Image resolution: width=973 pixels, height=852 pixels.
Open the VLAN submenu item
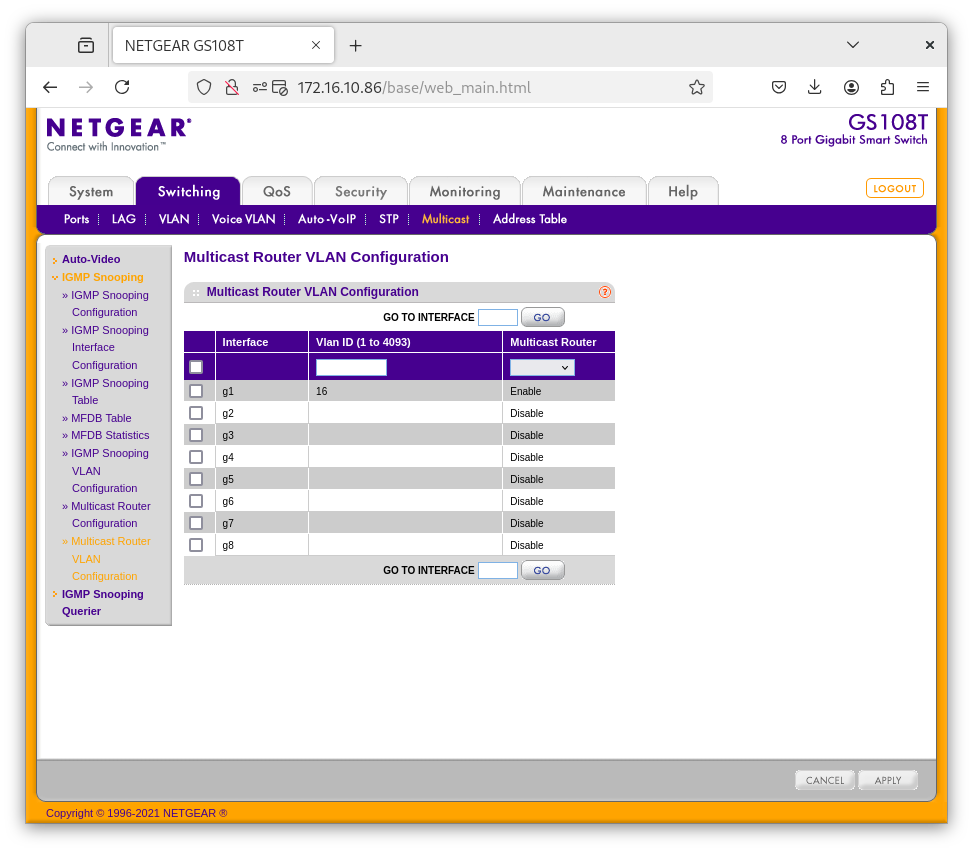pos(174,219)
